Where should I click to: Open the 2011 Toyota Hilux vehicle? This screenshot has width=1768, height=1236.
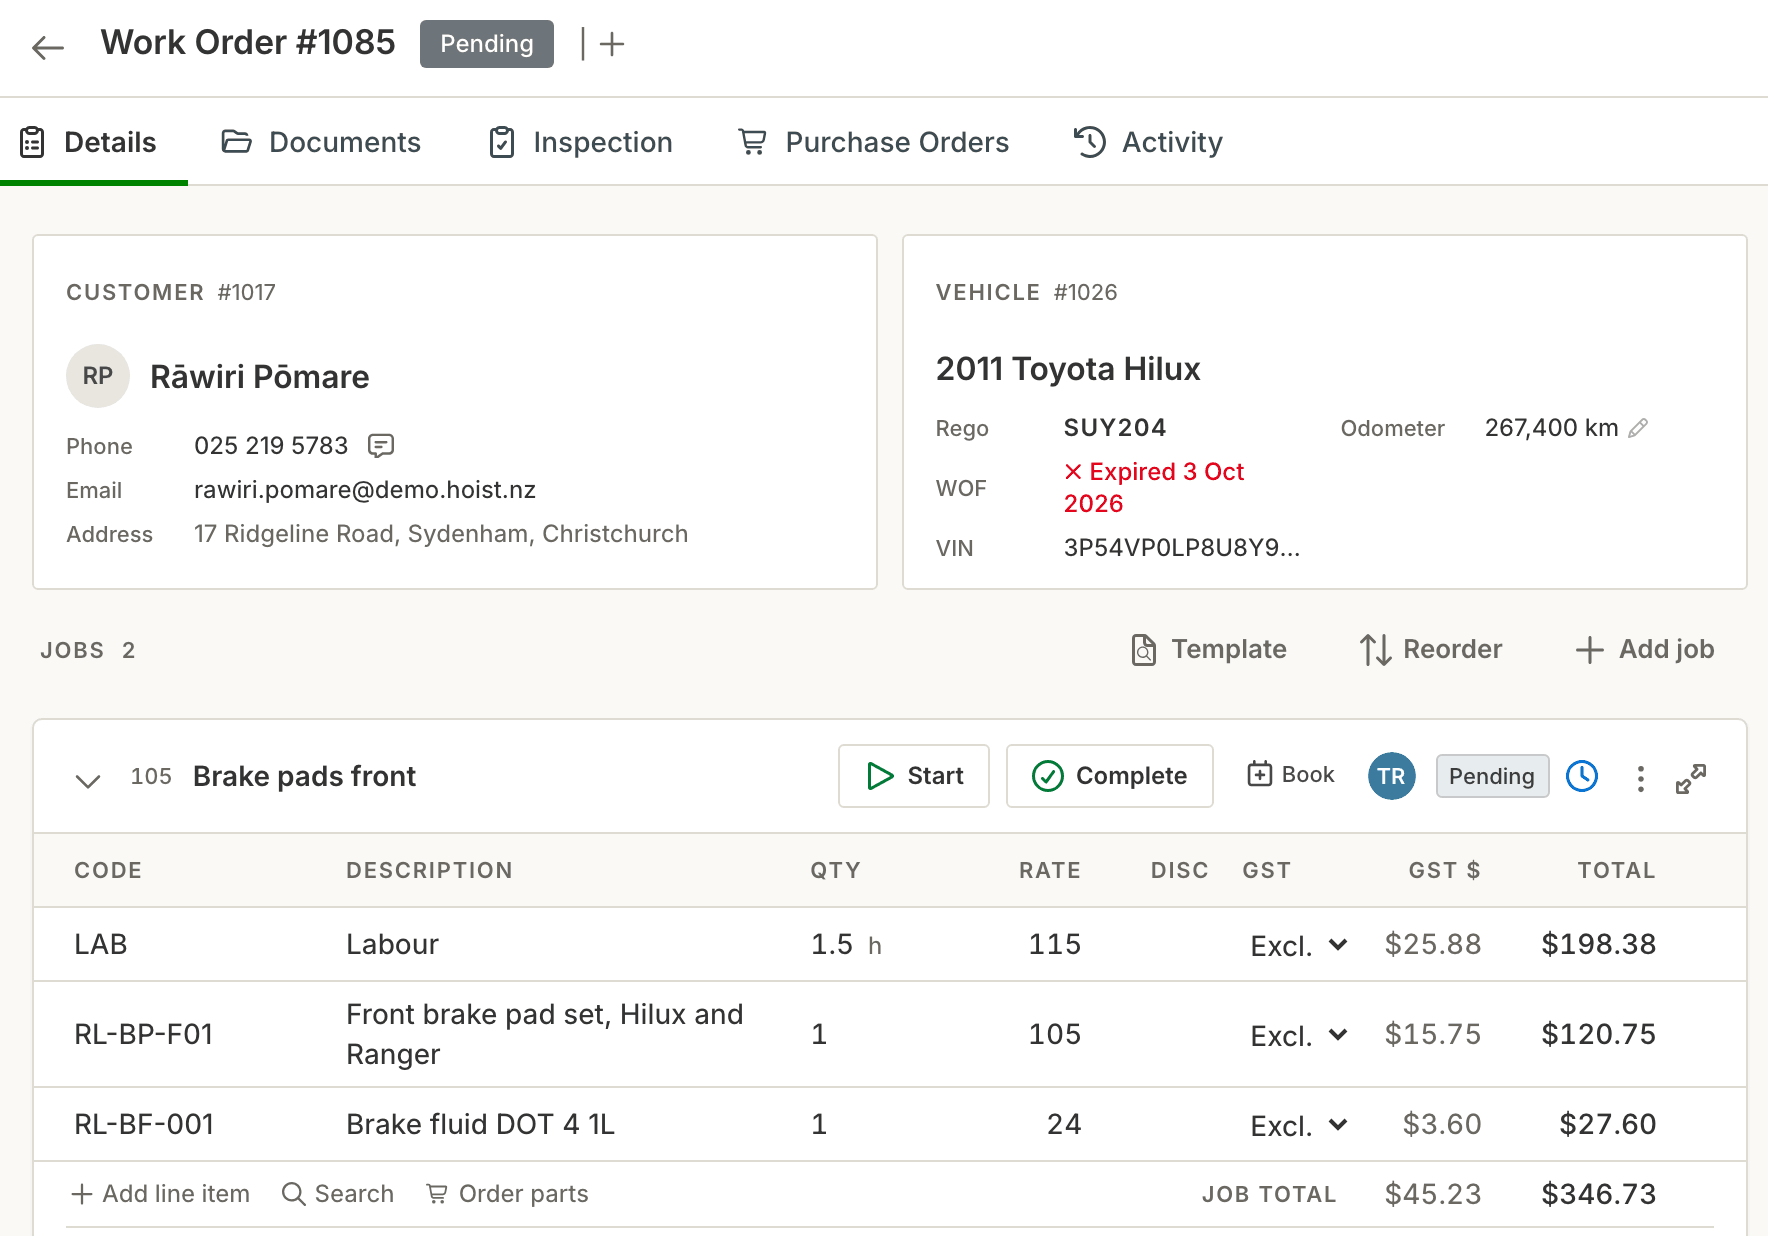[1068, 369]
